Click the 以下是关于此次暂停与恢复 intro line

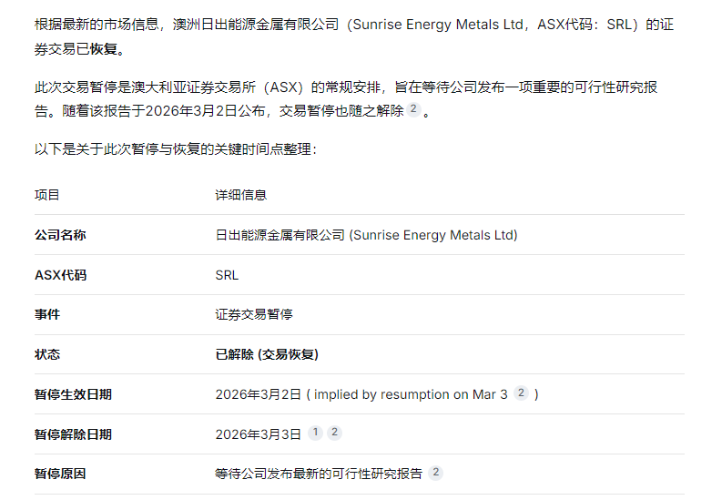click(x=175, y=150)
